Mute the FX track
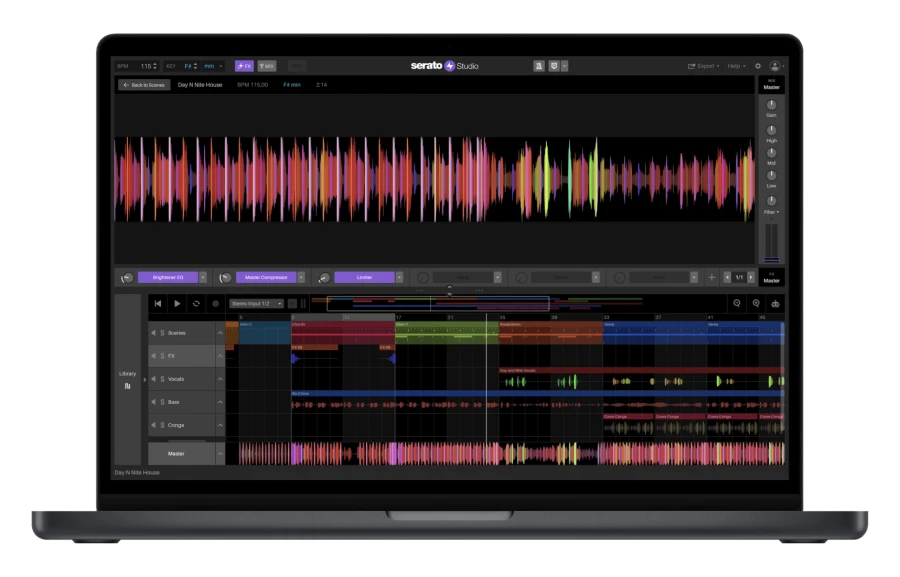This screenshot has width=900, height=577. click(154, 356)
